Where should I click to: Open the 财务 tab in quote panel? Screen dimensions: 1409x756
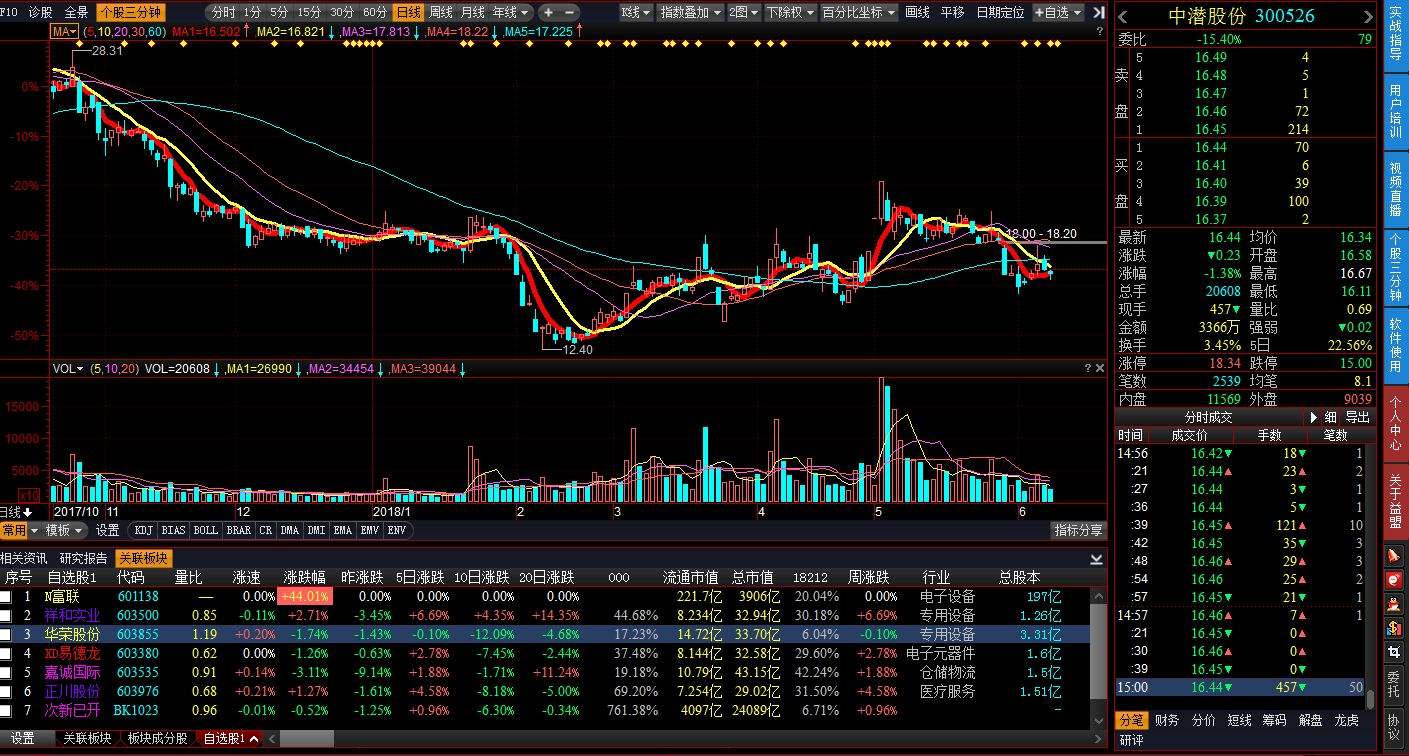click(1166, 720)
